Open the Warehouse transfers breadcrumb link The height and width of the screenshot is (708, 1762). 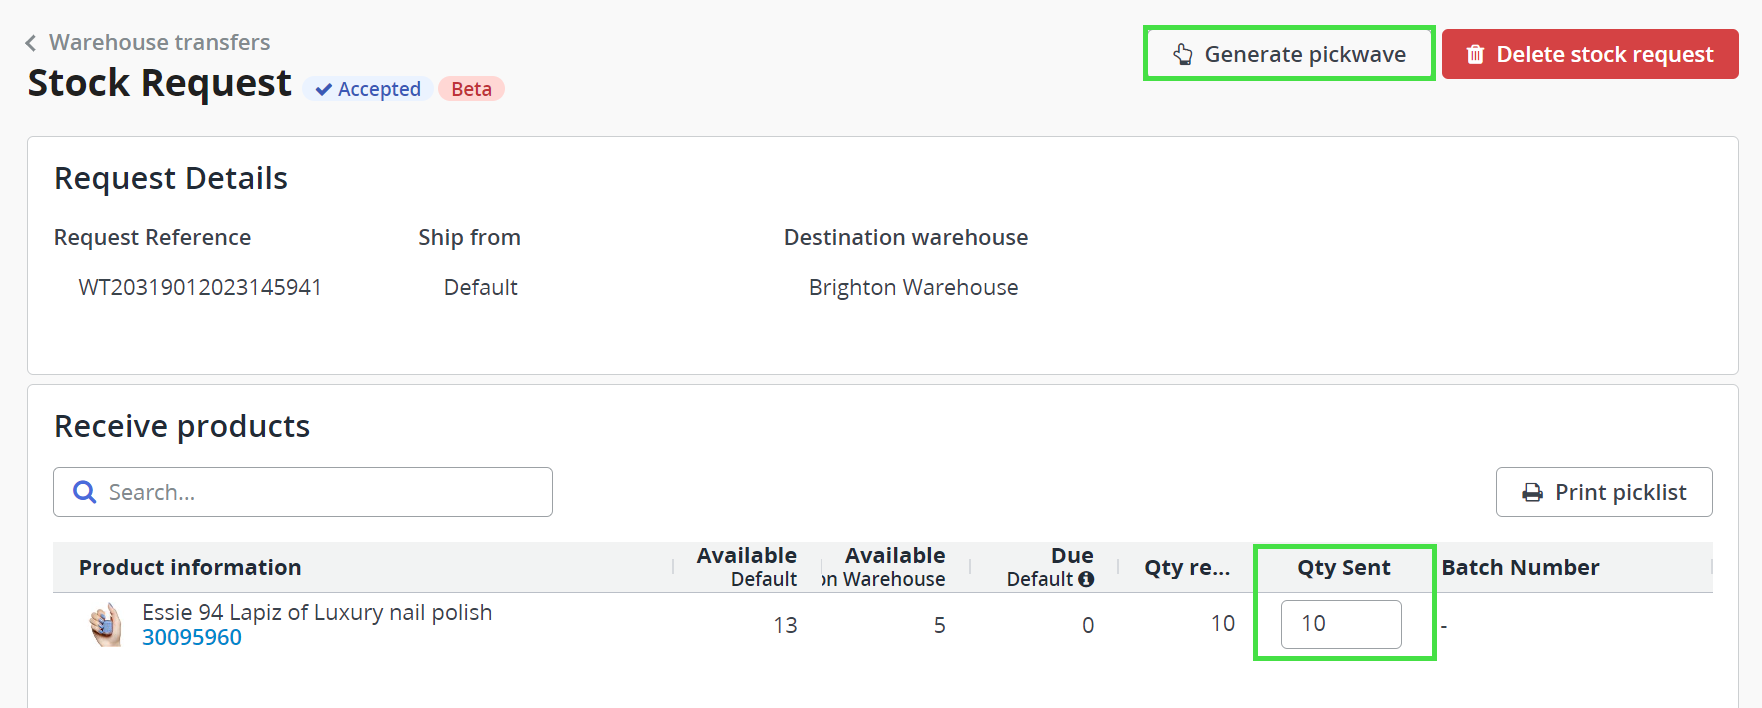pyautogui.click(x=159, y=42)
